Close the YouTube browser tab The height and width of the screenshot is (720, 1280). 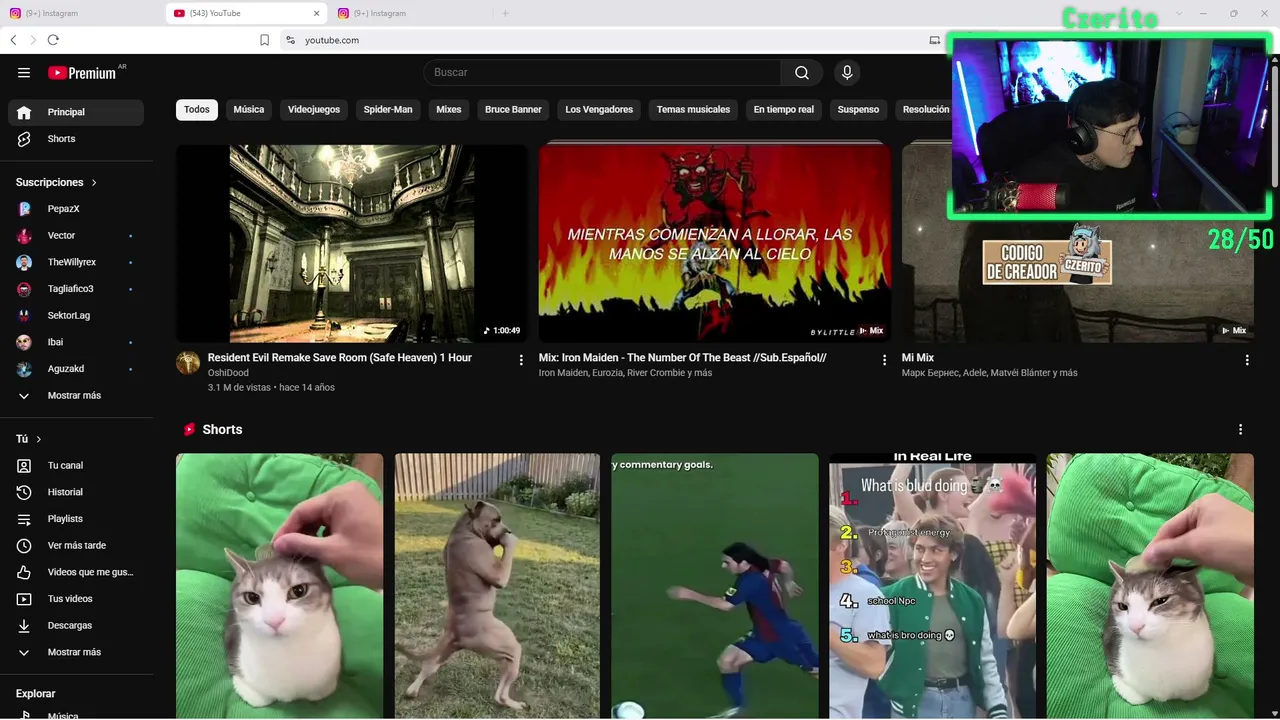tap(316, 13)
